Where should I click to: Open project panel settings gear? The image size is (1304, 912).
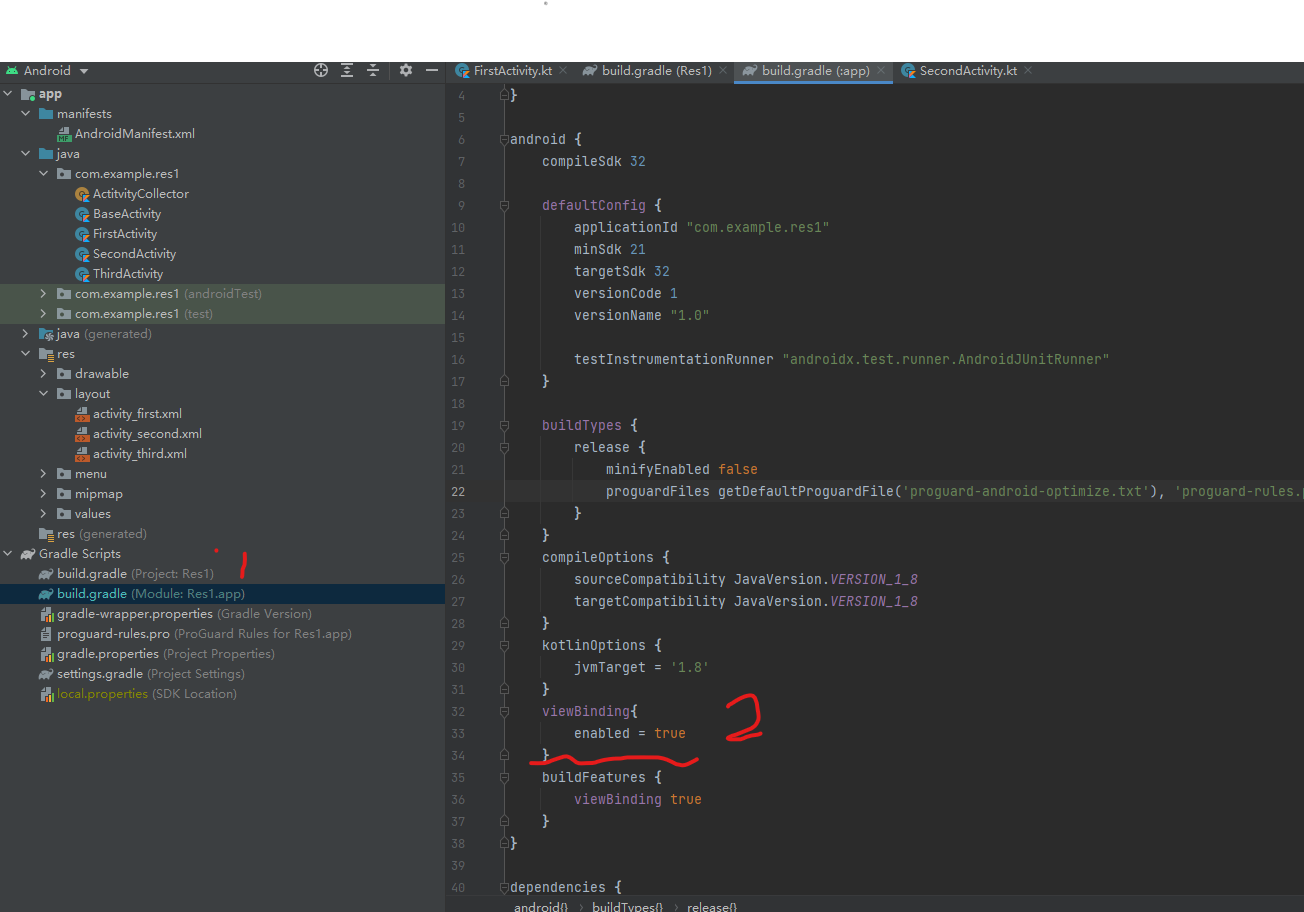pos(405,70)
